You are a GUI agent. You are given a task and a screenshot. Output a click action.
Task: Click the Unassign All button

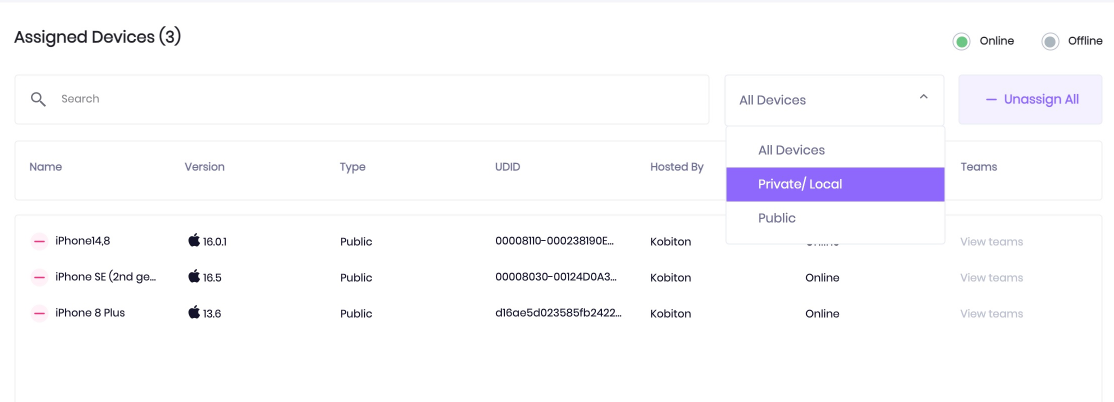(x=1030, y=99)
